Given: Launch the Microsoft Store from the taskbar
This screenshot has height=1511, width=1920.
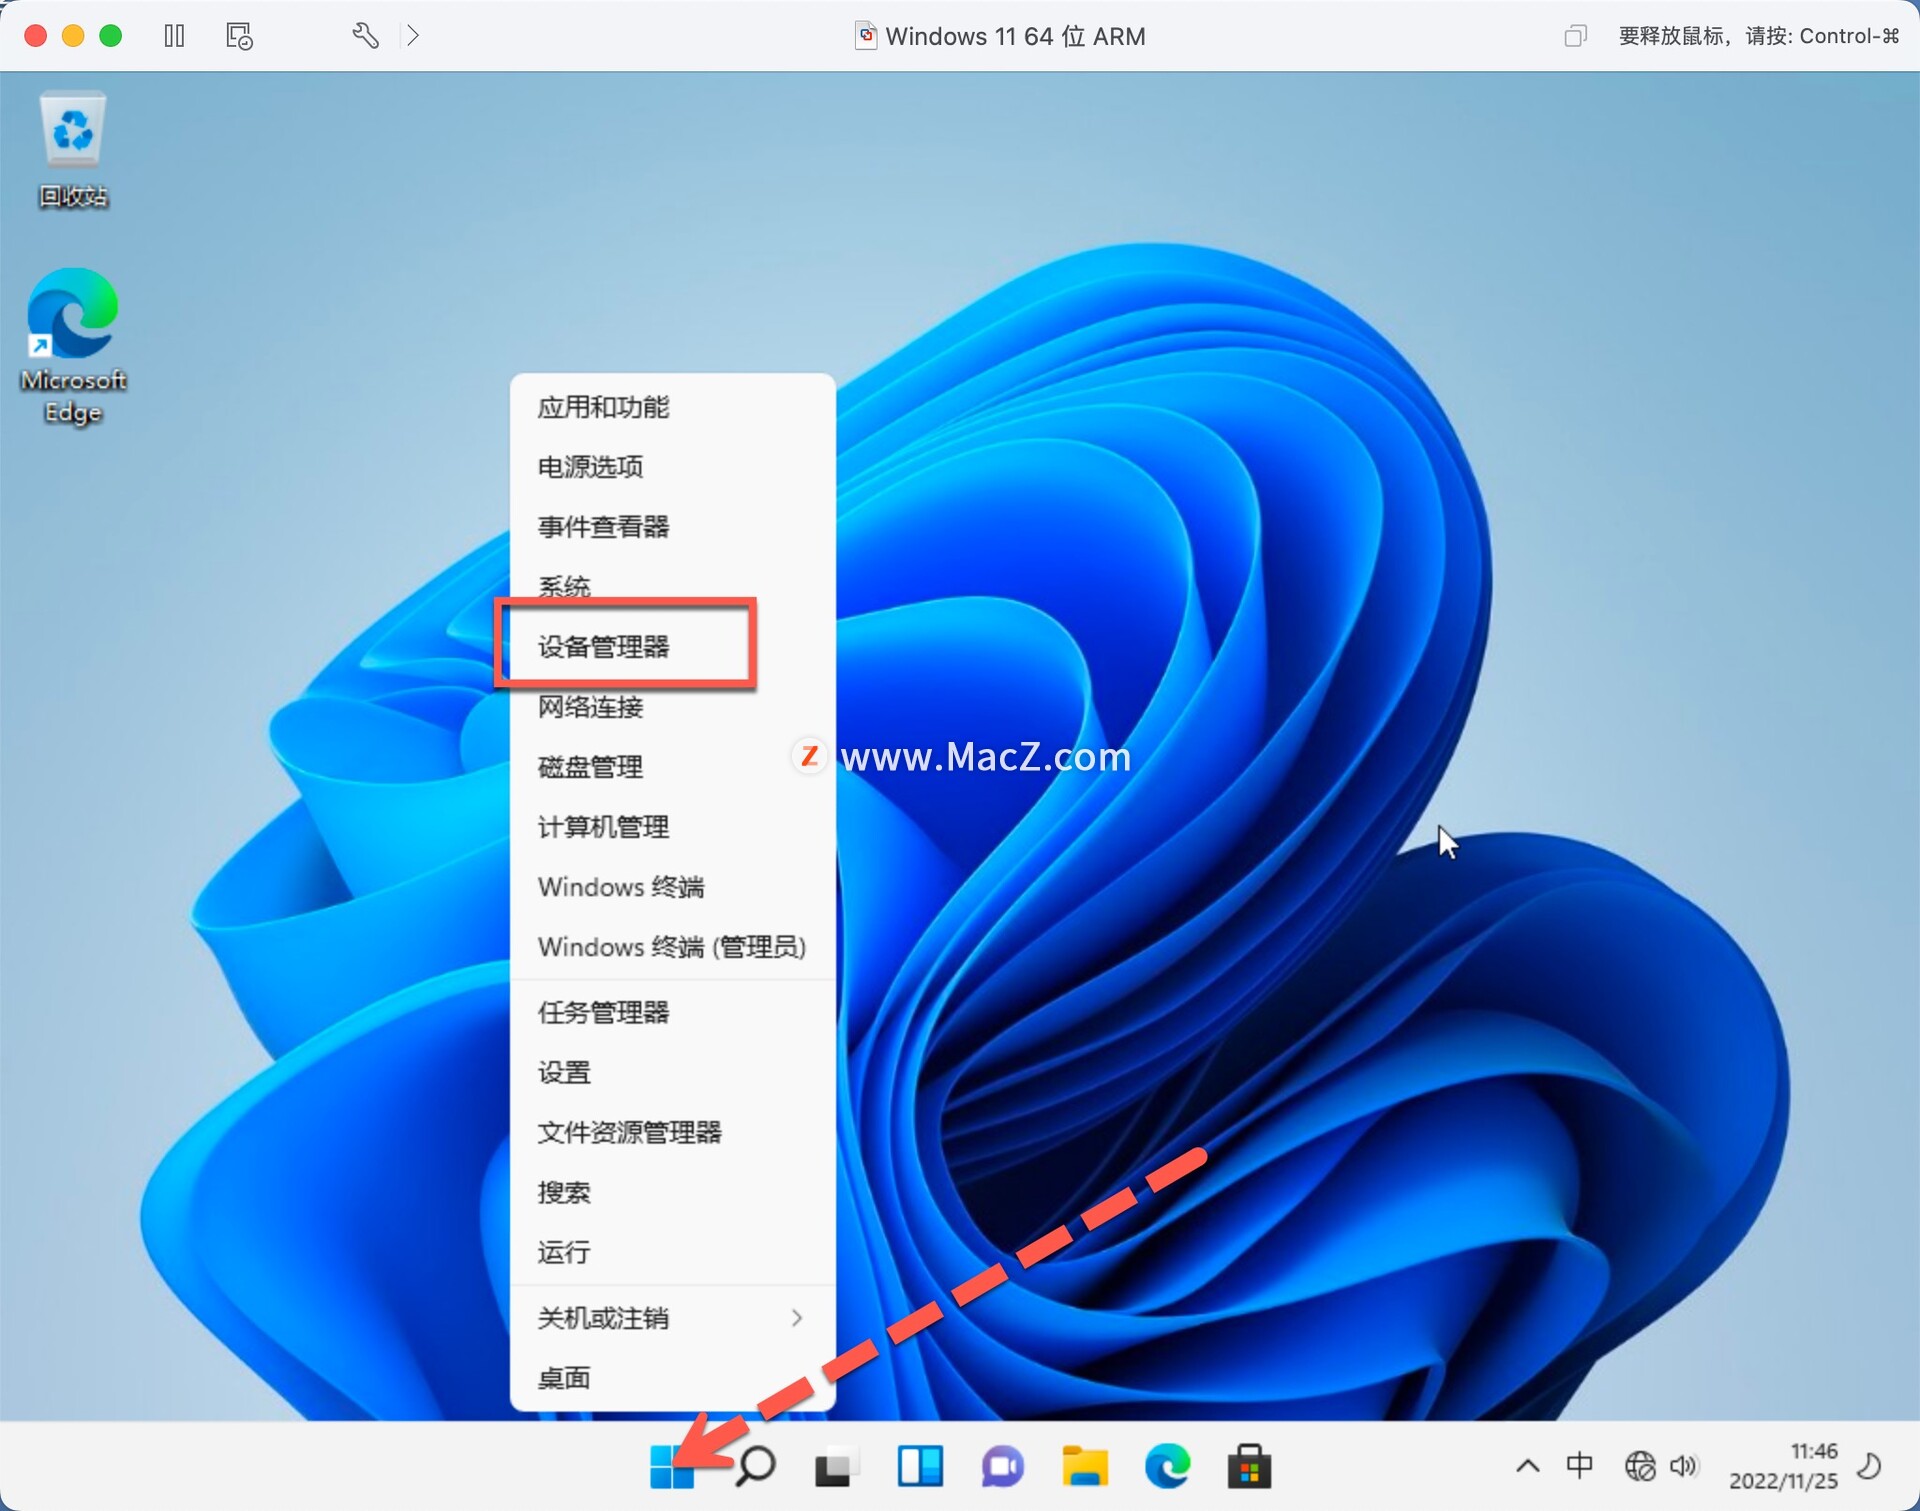Looking at the screenshot, I should [x=1251, y=1466].
